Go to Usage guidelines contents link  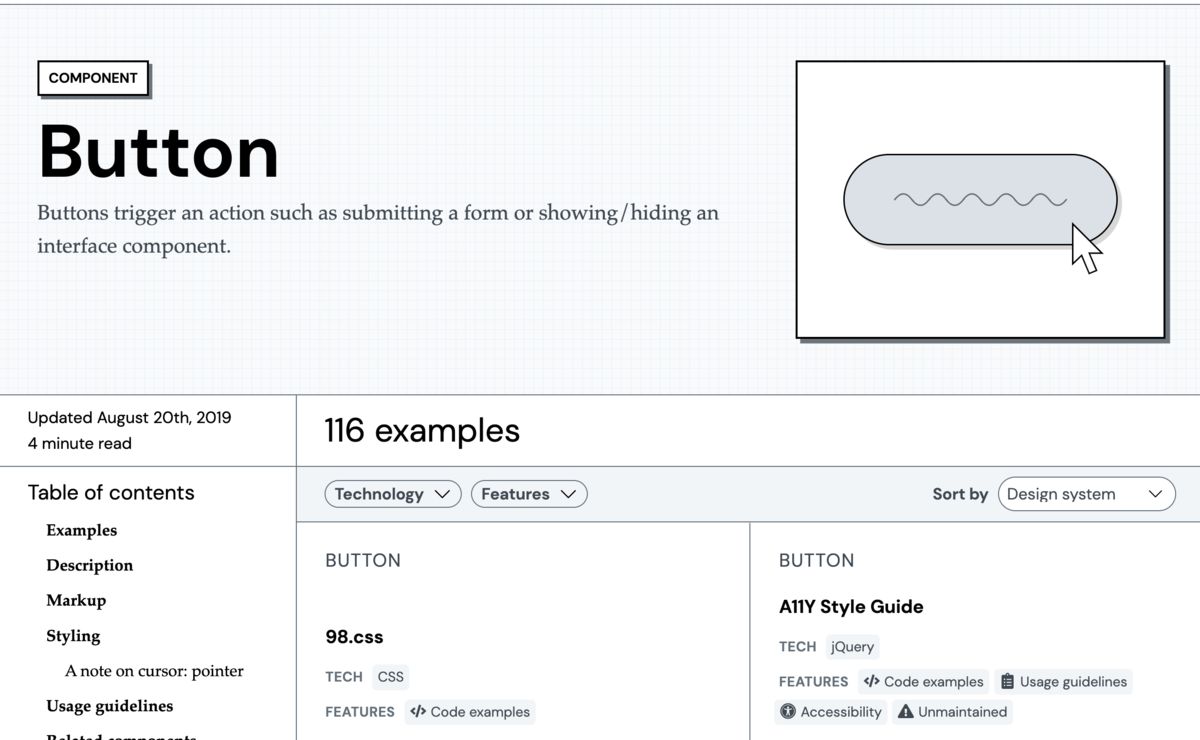109,706
